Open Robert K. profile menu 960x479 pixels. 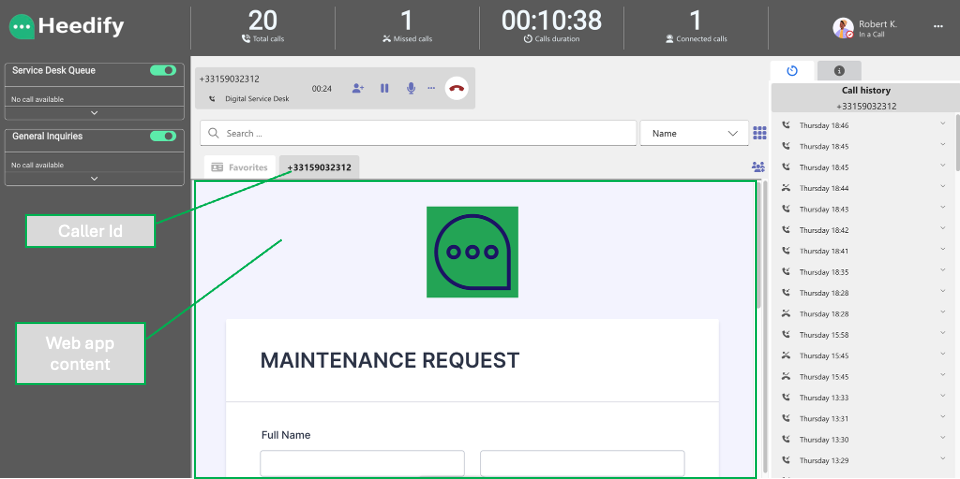click(x=937, y=27)
